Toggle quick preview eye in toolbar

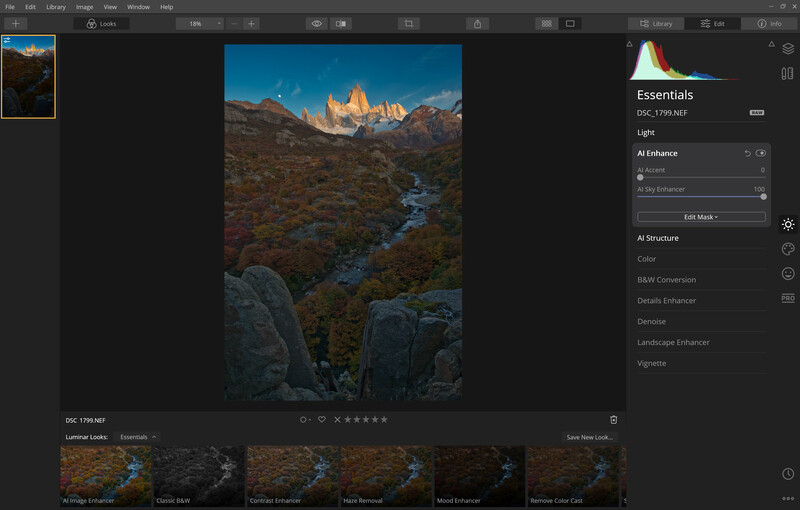(x=317, y=23)
